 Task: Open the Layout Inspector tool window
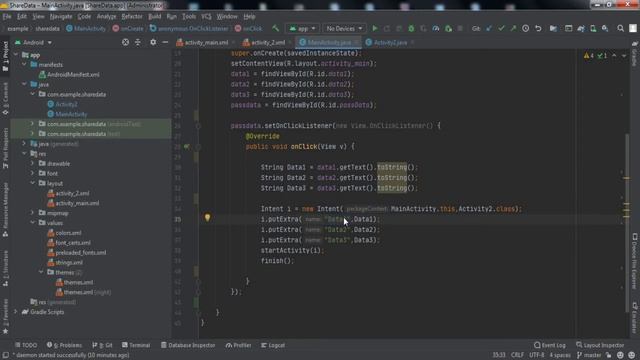[600, 345]
